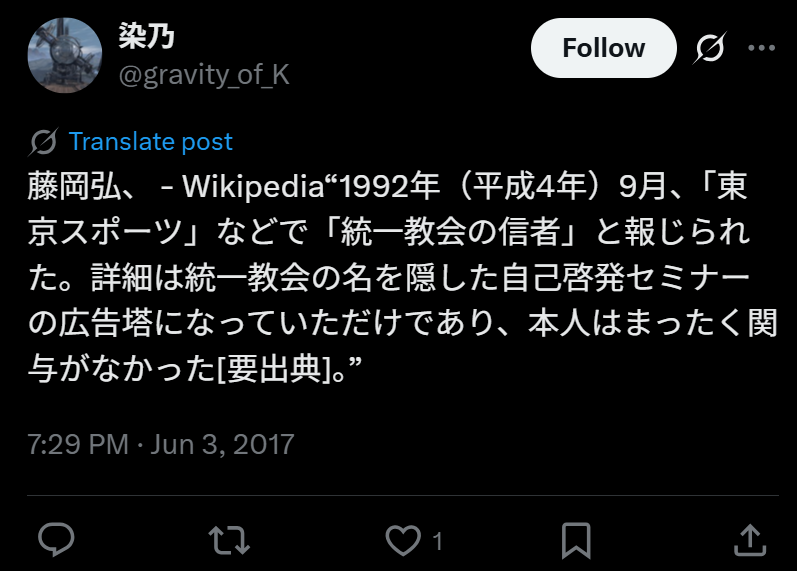Follow the account 染乃

(604, 48)
